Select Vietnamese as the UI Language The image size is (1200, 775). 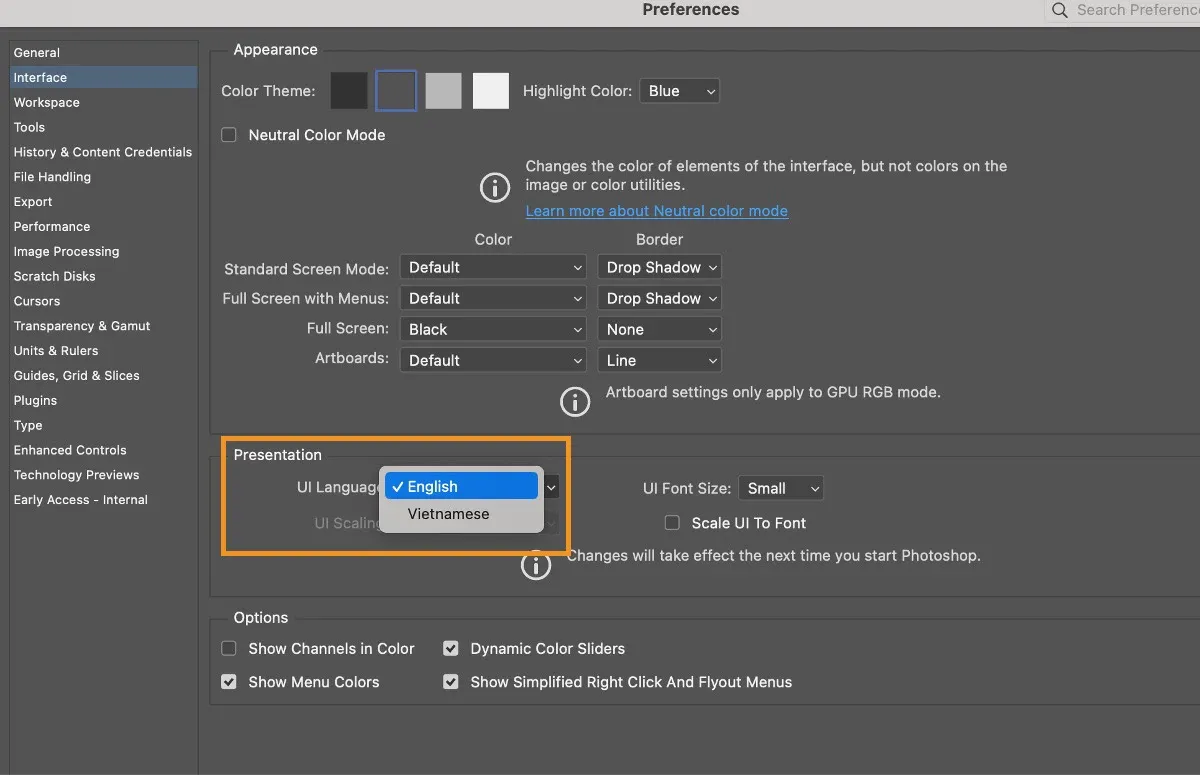[448, 513]
